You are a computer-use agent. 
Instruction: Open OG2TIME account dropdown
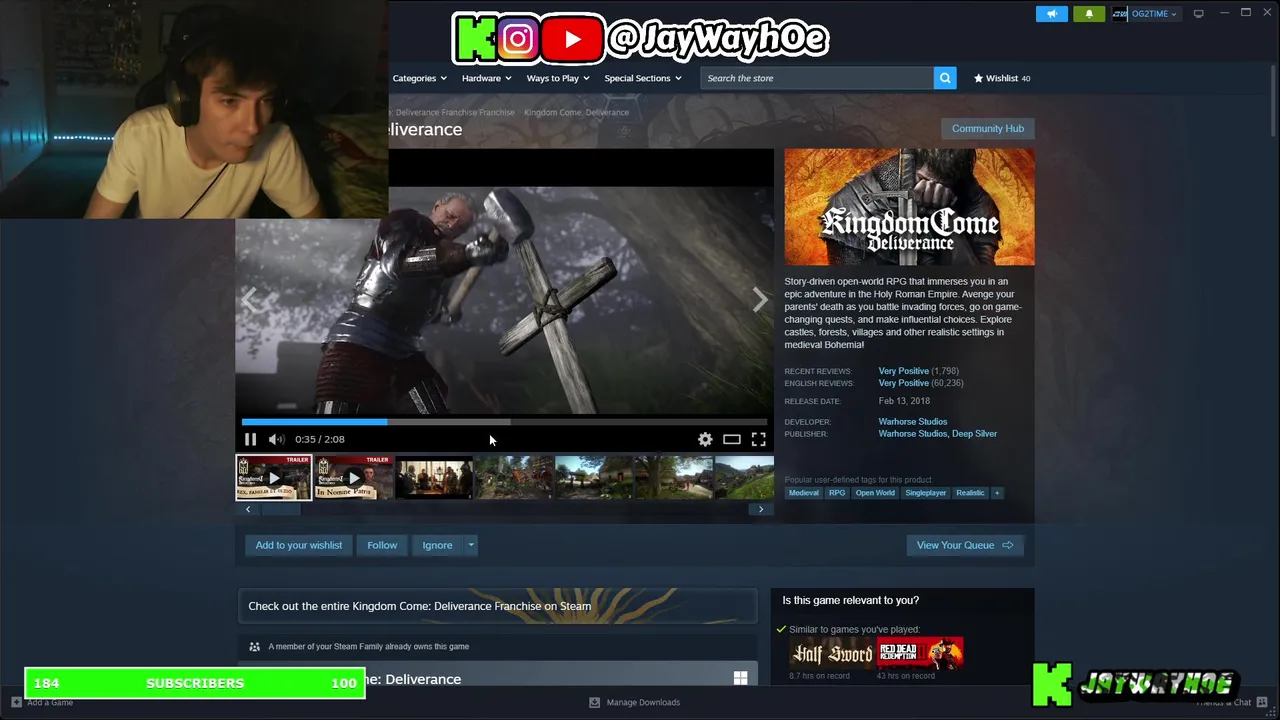[x=1145, y=14]
